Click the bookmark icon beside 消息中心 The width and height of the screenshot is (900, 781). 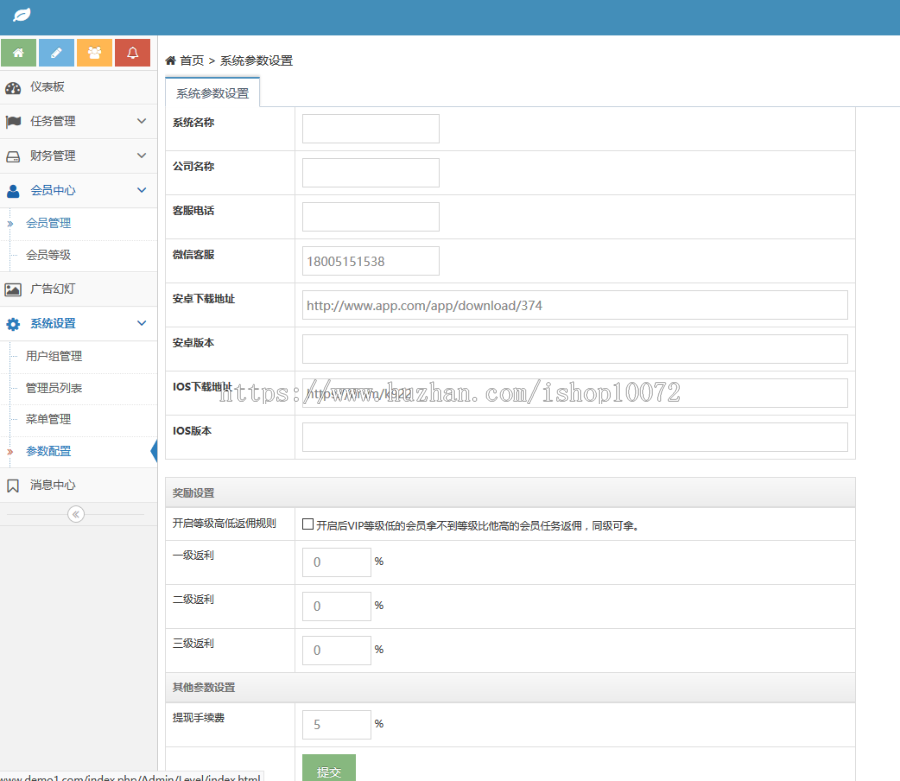[x=13, y=486]
